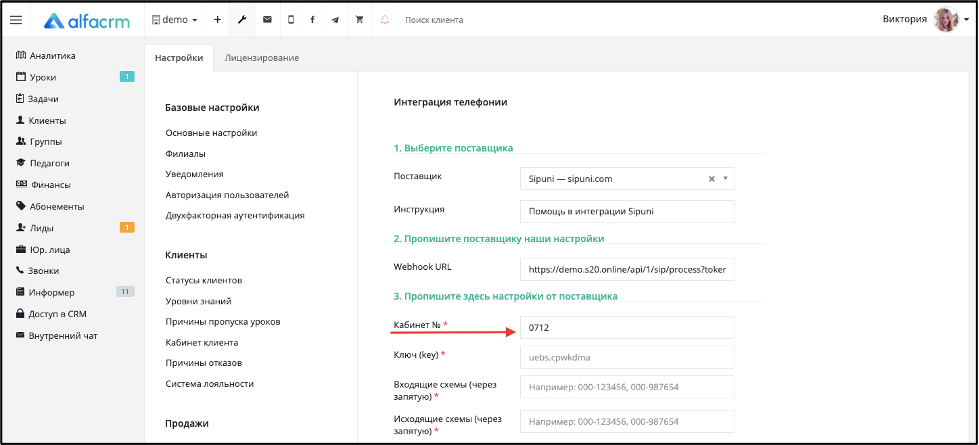The image size is (979, 445).
Task: Open the envelope mail icon
Action: pyautogui.click(x=267, y=20)
